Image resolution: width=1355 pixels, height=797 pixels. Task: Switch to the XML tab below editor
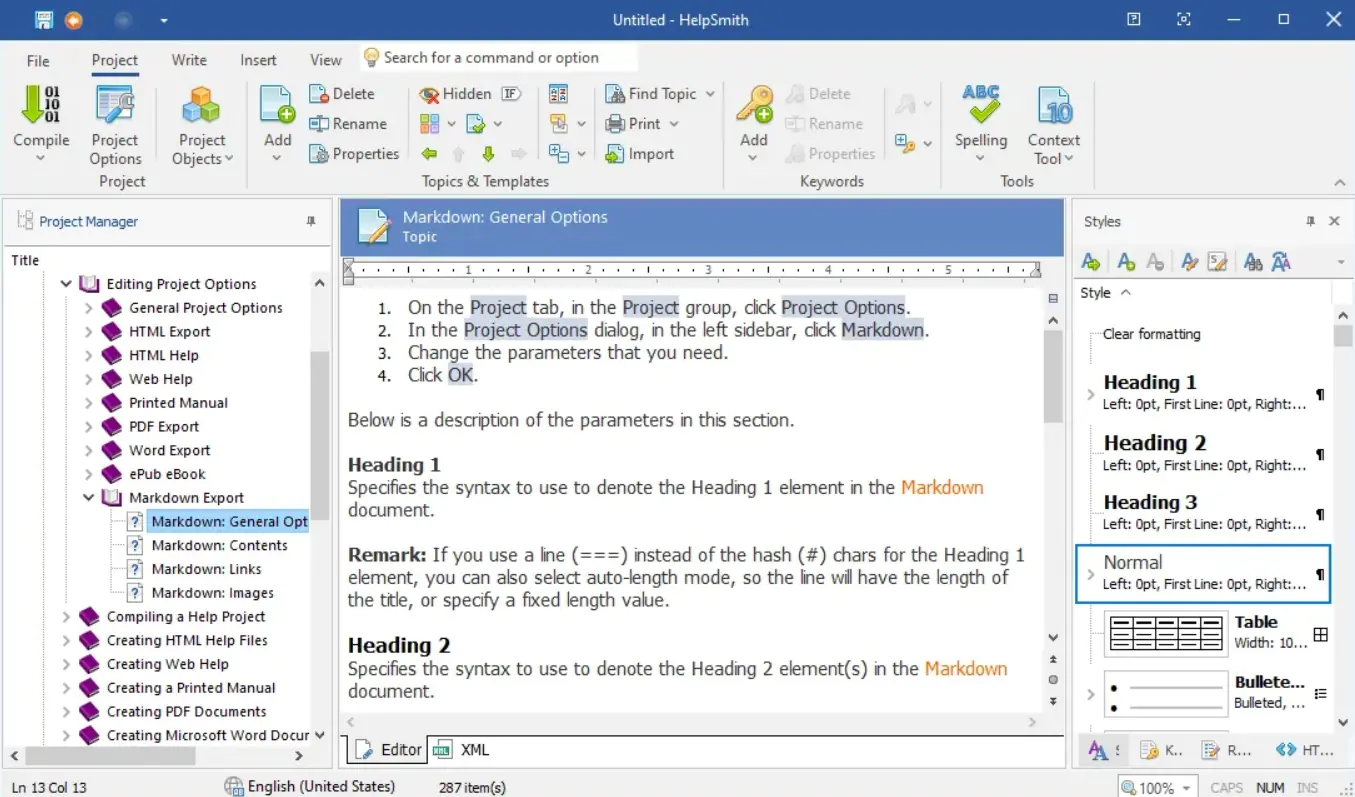pos(463,750)
